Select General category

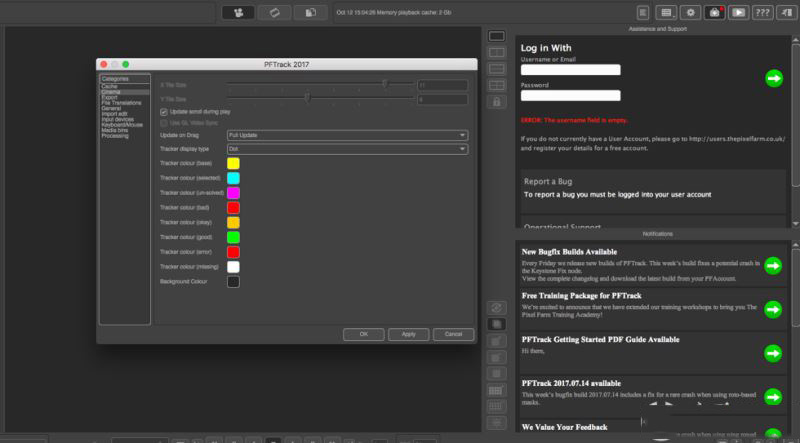pyautogui.click(x=111, y=109)
